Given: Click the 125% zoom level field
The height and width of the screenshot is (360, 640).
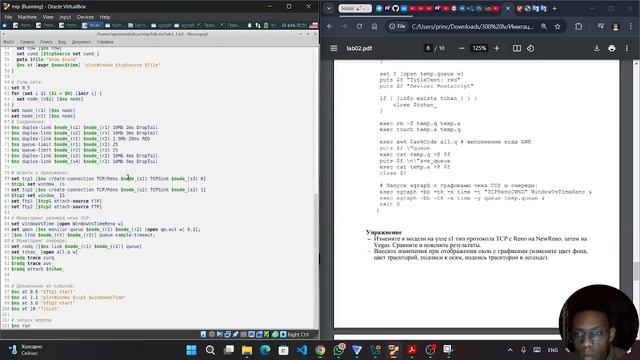Looking at the screenshot, I should [x=479, y=48].
